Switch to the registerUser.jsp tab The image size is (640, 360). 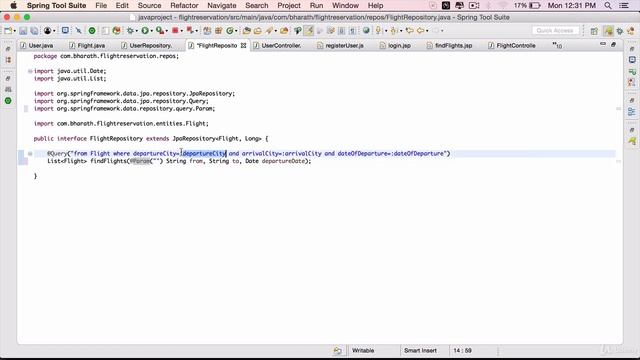point(340,46)
